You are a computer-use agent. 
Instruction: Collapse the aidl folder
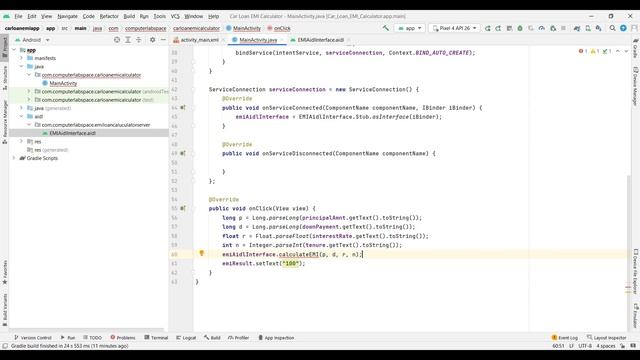tap(21, 116)
